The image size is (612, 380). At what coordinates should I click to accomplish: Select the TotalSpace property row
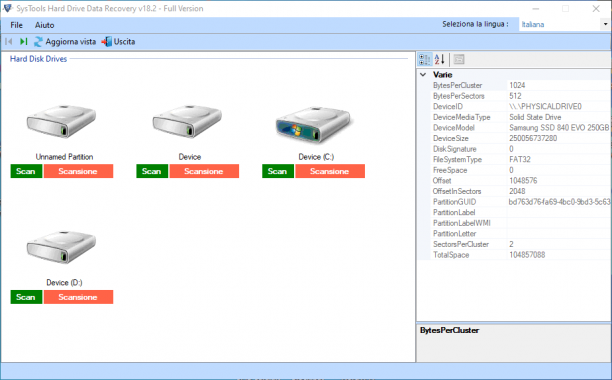[x=520, y=254]
